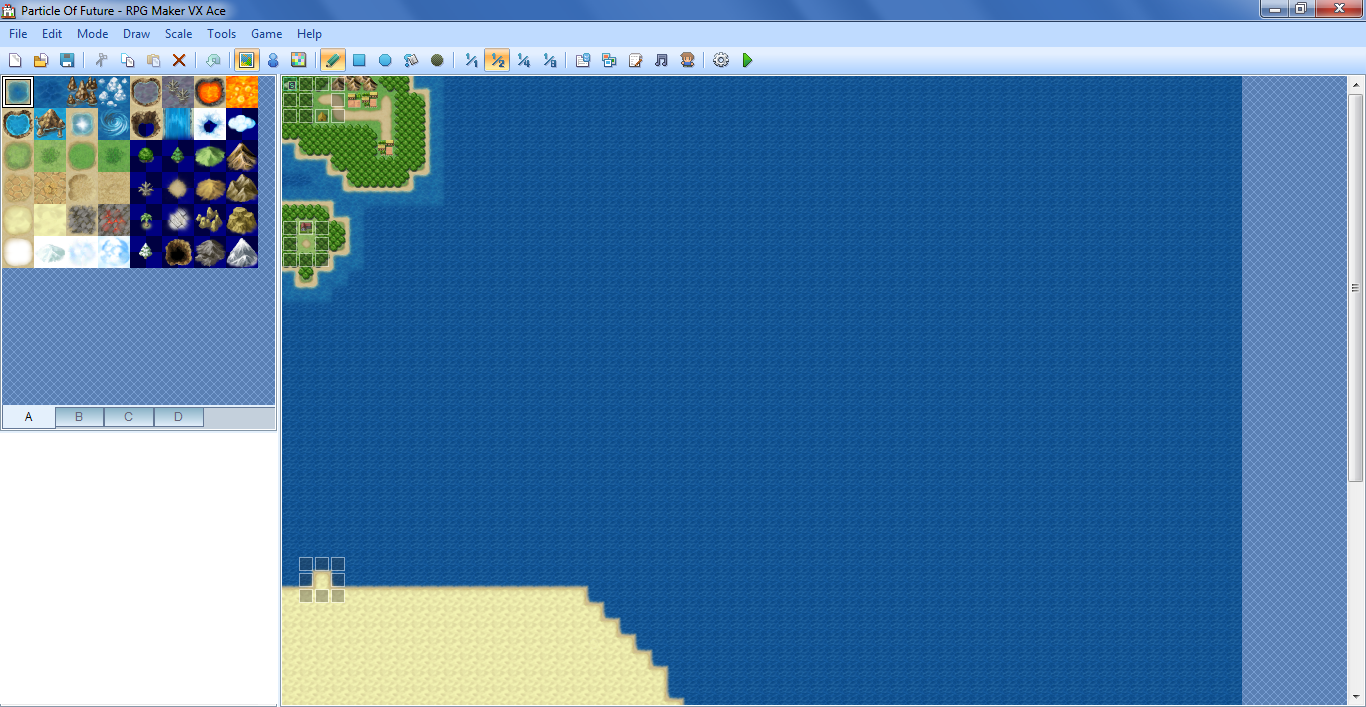Pick the snow-covered pine tree tile
Viewport: 1366px width, 707px height.
(146, 252)
